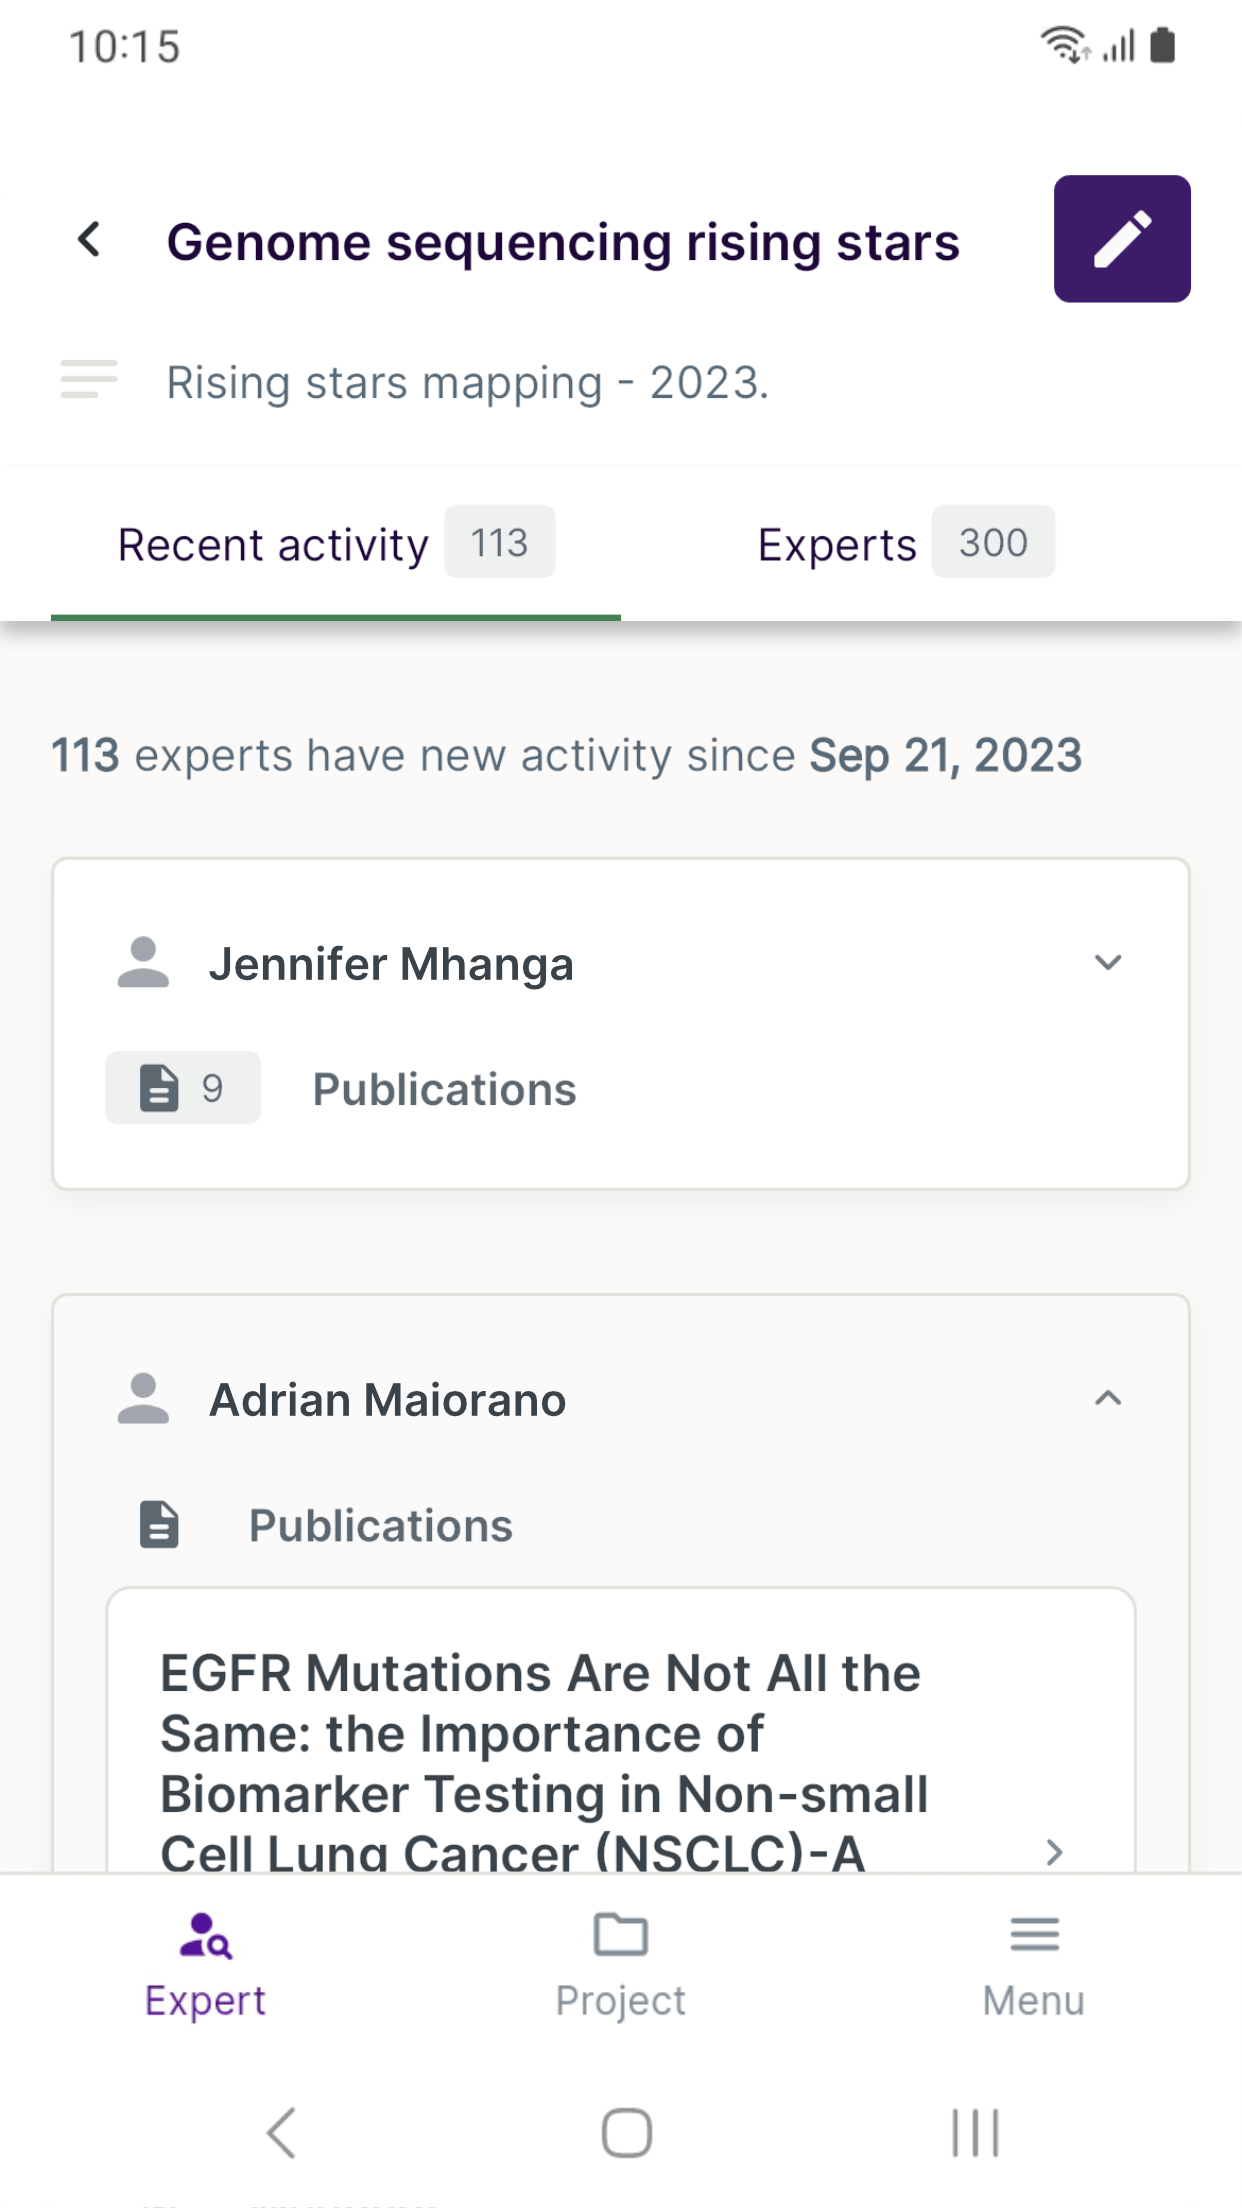Image resolution: width=1242 pixels, height=2208 pixels.
Task: Tap the Android recent apps button
Action: click(975, 2133)
